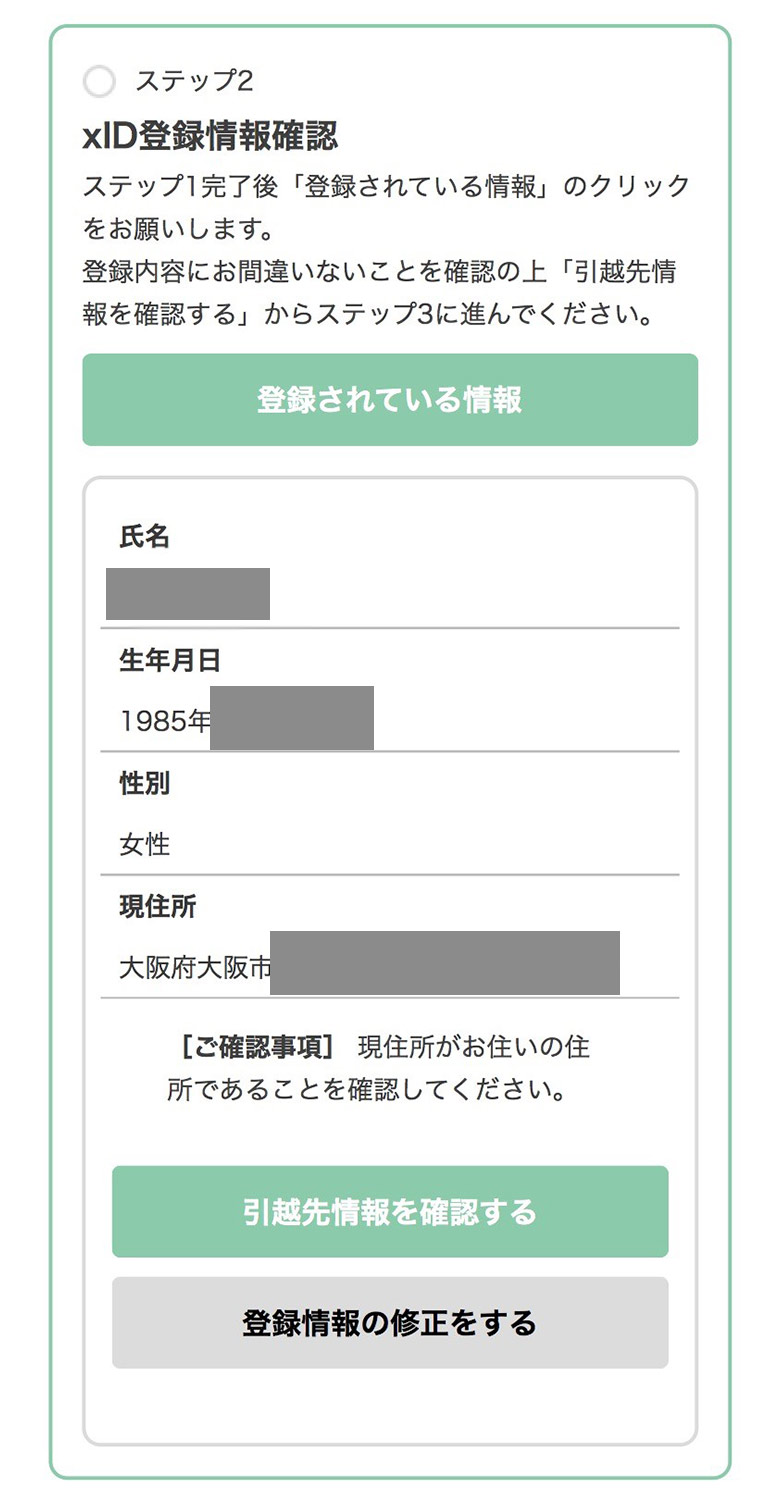780x1500 pixels.
Task: Click the 現住所 field label
Action: [158, 907]
